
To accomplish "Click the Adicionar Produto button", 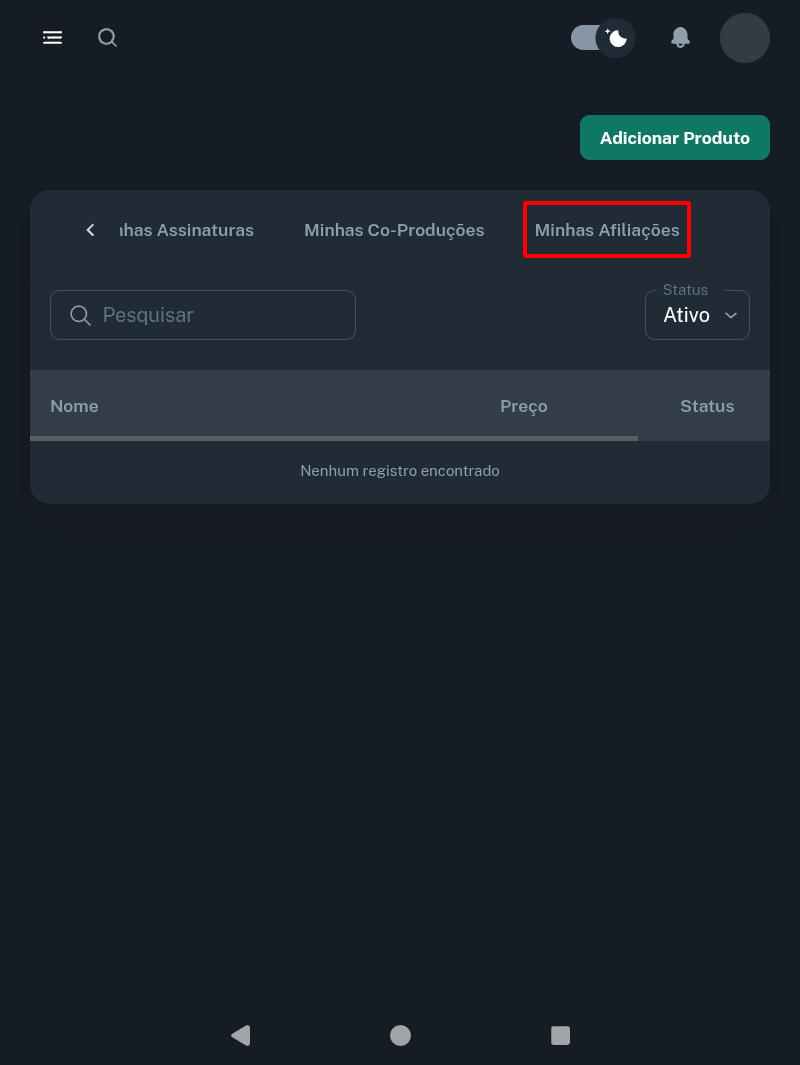I will point(675,138).
